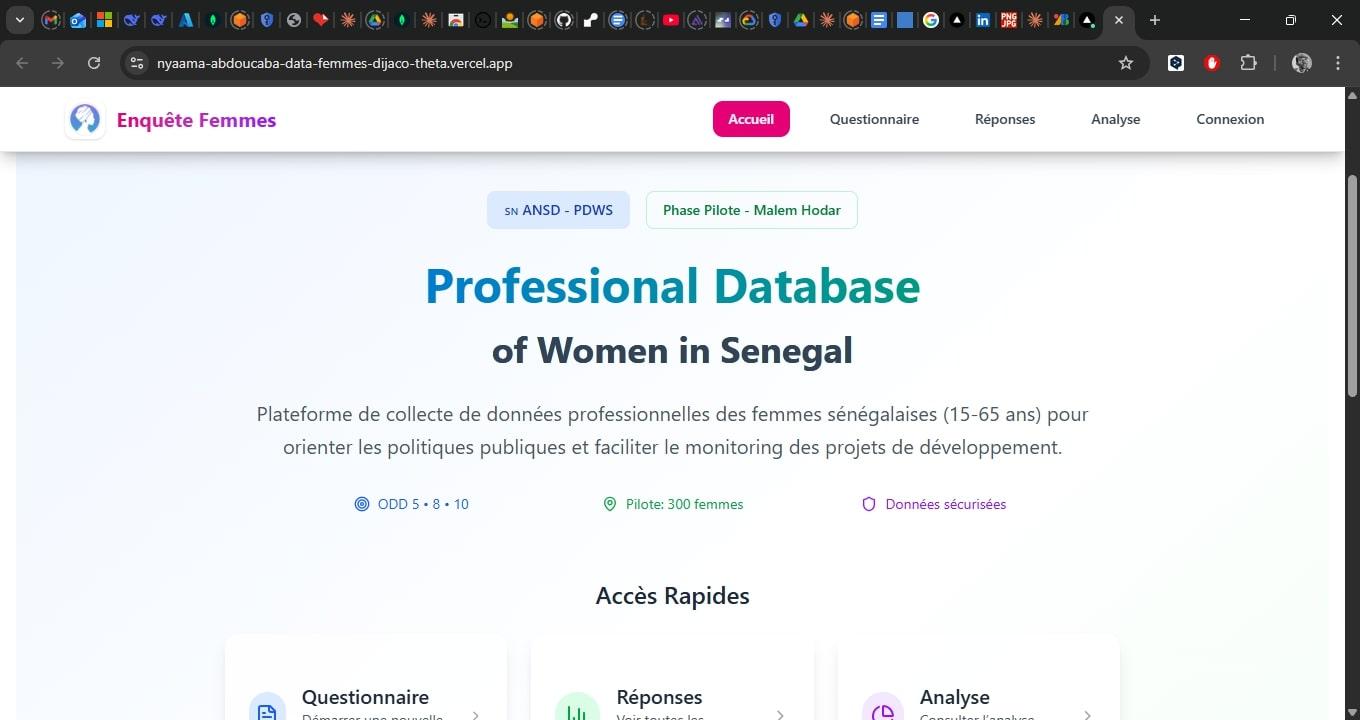The image size is (1360, 720).
Task: Reload the page with the refresh icon
Action: click(94, 63)
